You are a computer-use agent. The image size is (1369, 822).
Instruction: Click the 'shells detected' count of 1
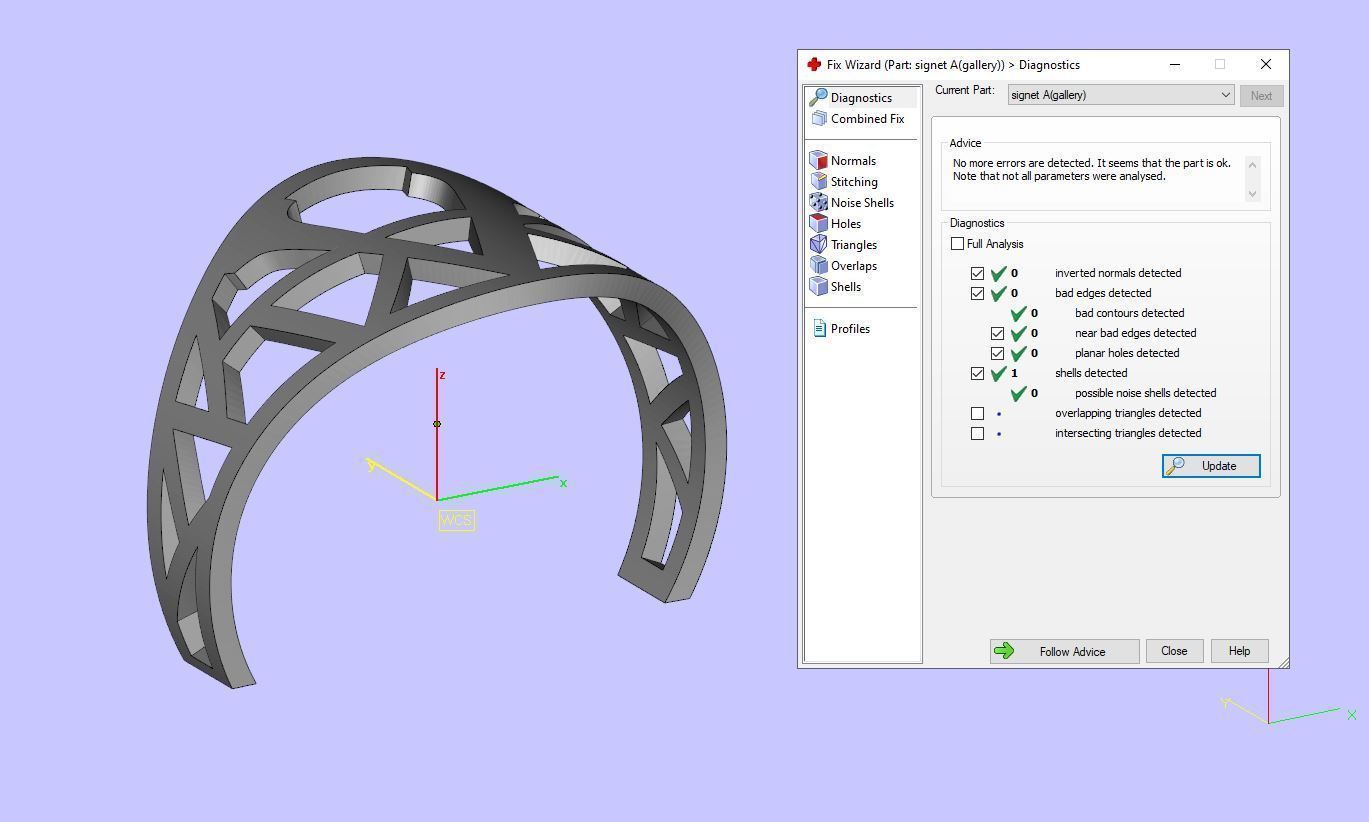point(1014,373)
